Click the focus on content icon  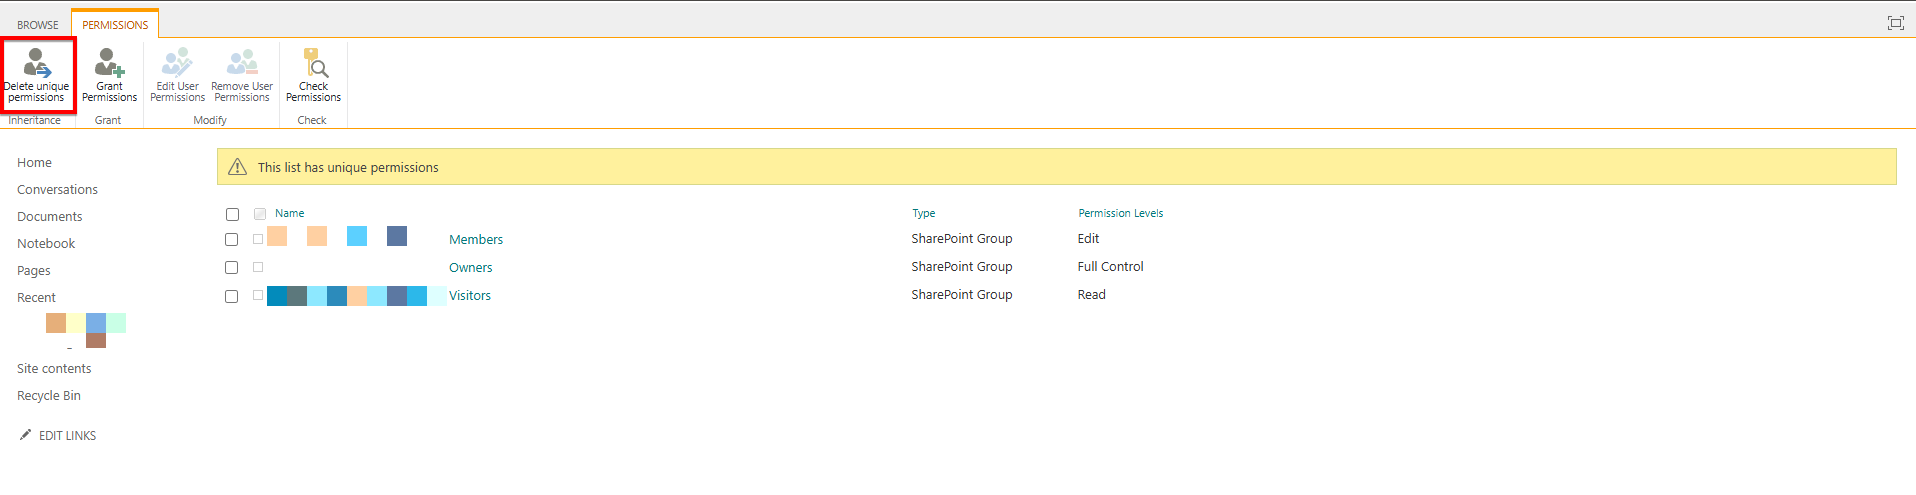click(1895, 23)
